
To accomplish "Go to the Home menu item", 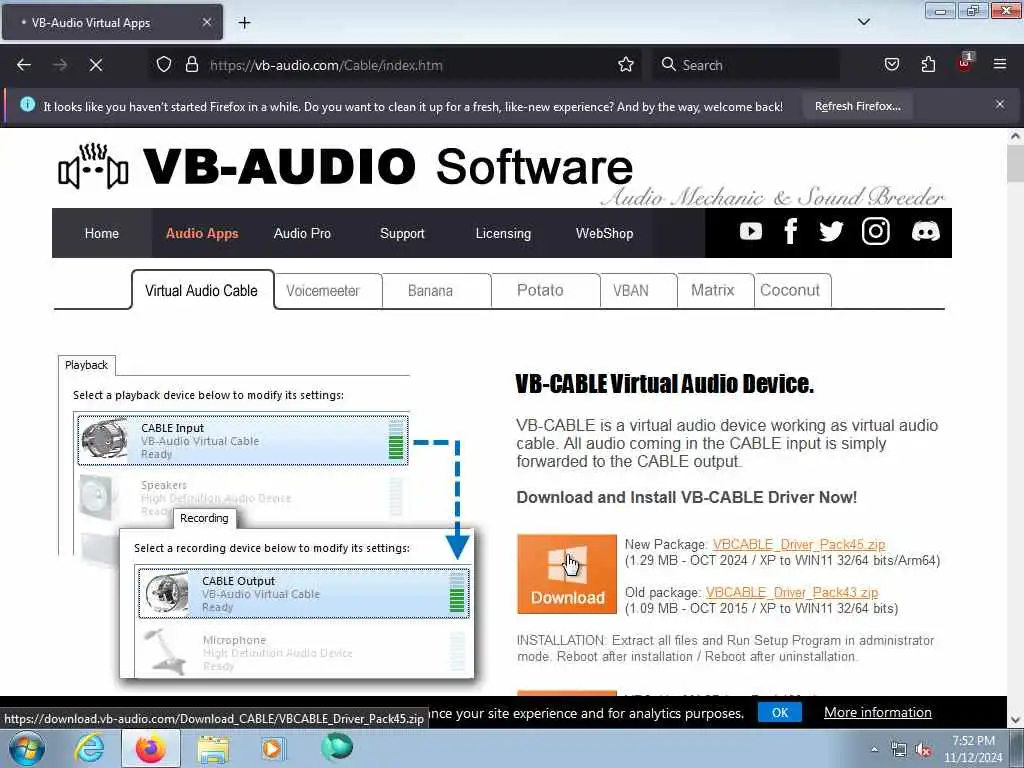I will (102, 233).
